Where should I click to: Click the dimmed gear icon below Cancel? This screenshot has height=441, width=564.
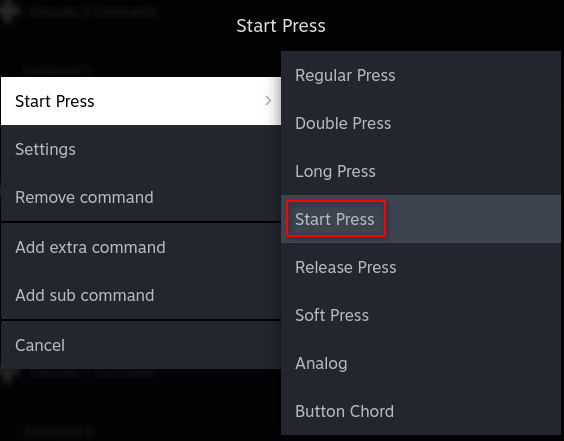tap(8, 375)
